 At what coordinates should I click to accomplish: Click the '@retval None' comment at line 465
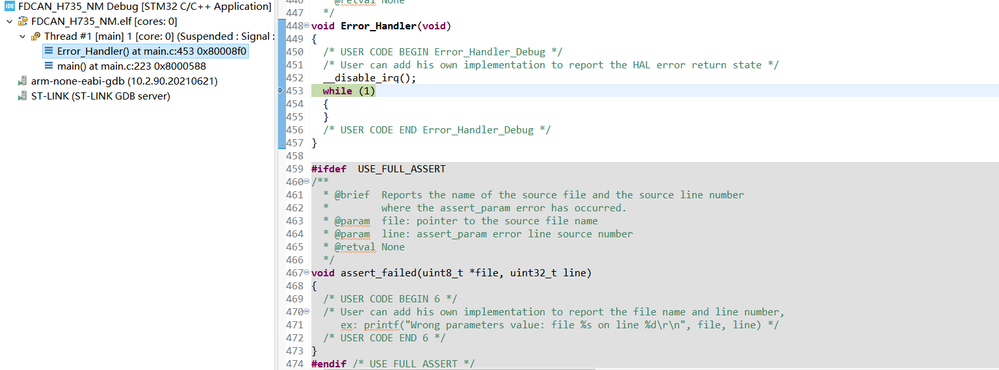(363, 247)
